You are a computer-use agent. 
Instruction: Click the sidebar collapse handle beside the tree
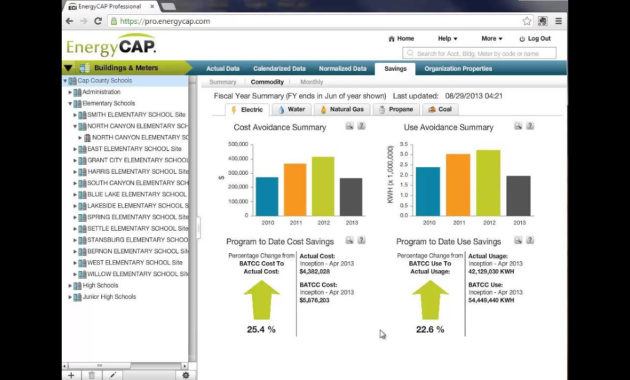click(x=198, y=228)
